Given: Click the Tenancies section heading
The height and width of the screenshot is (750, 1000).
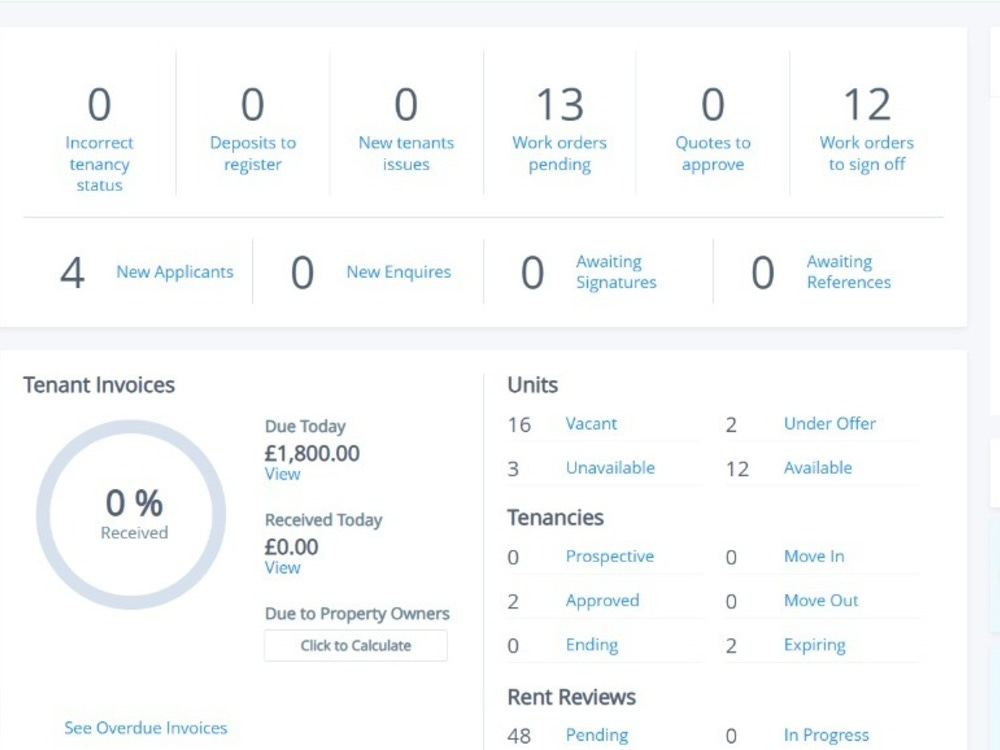Looking at the screenshot, I should pyautogui.click(x=555, y=517).
